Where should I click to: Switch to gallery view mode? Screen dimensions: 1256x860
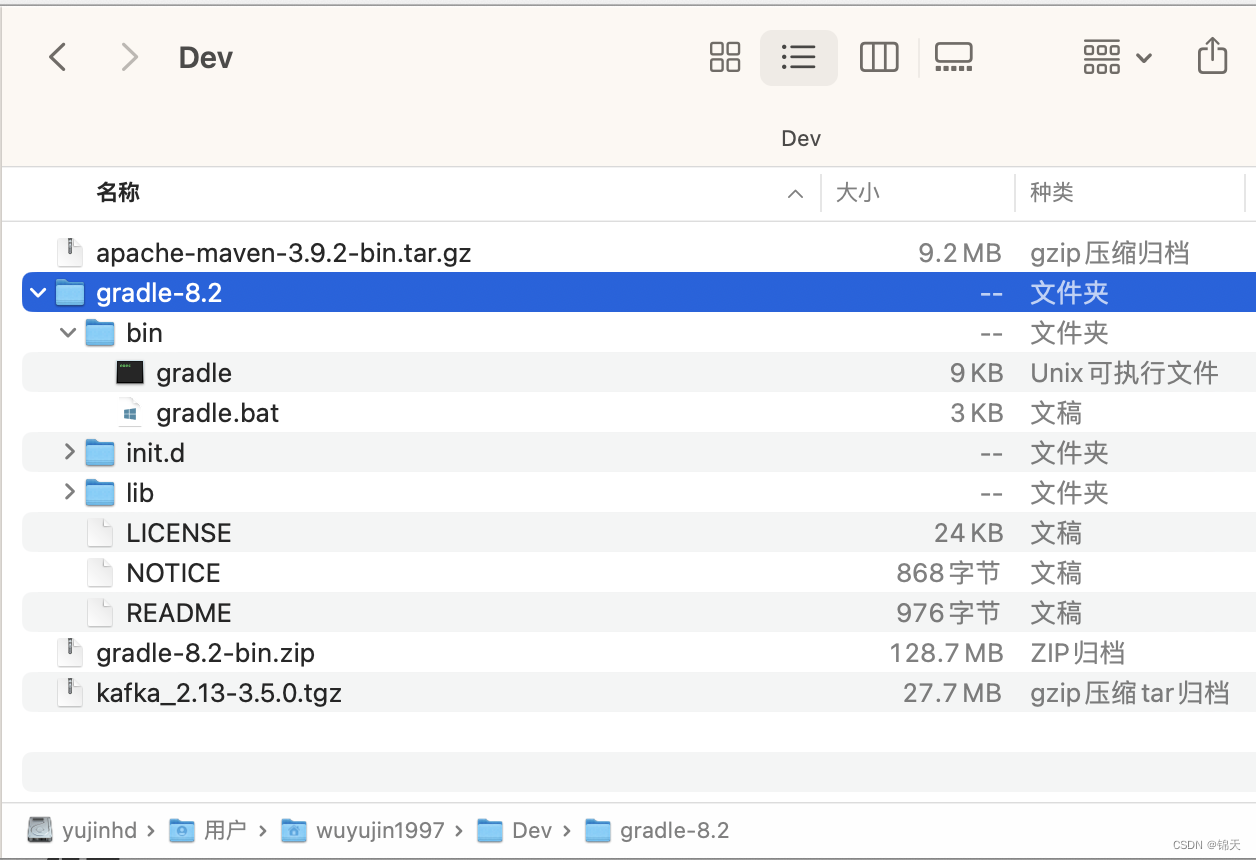[953, 57]
